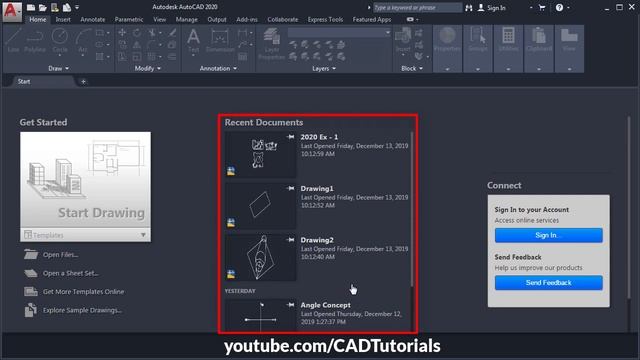
Task: Pin the Angle Concept document
Action: pos(291,304)
